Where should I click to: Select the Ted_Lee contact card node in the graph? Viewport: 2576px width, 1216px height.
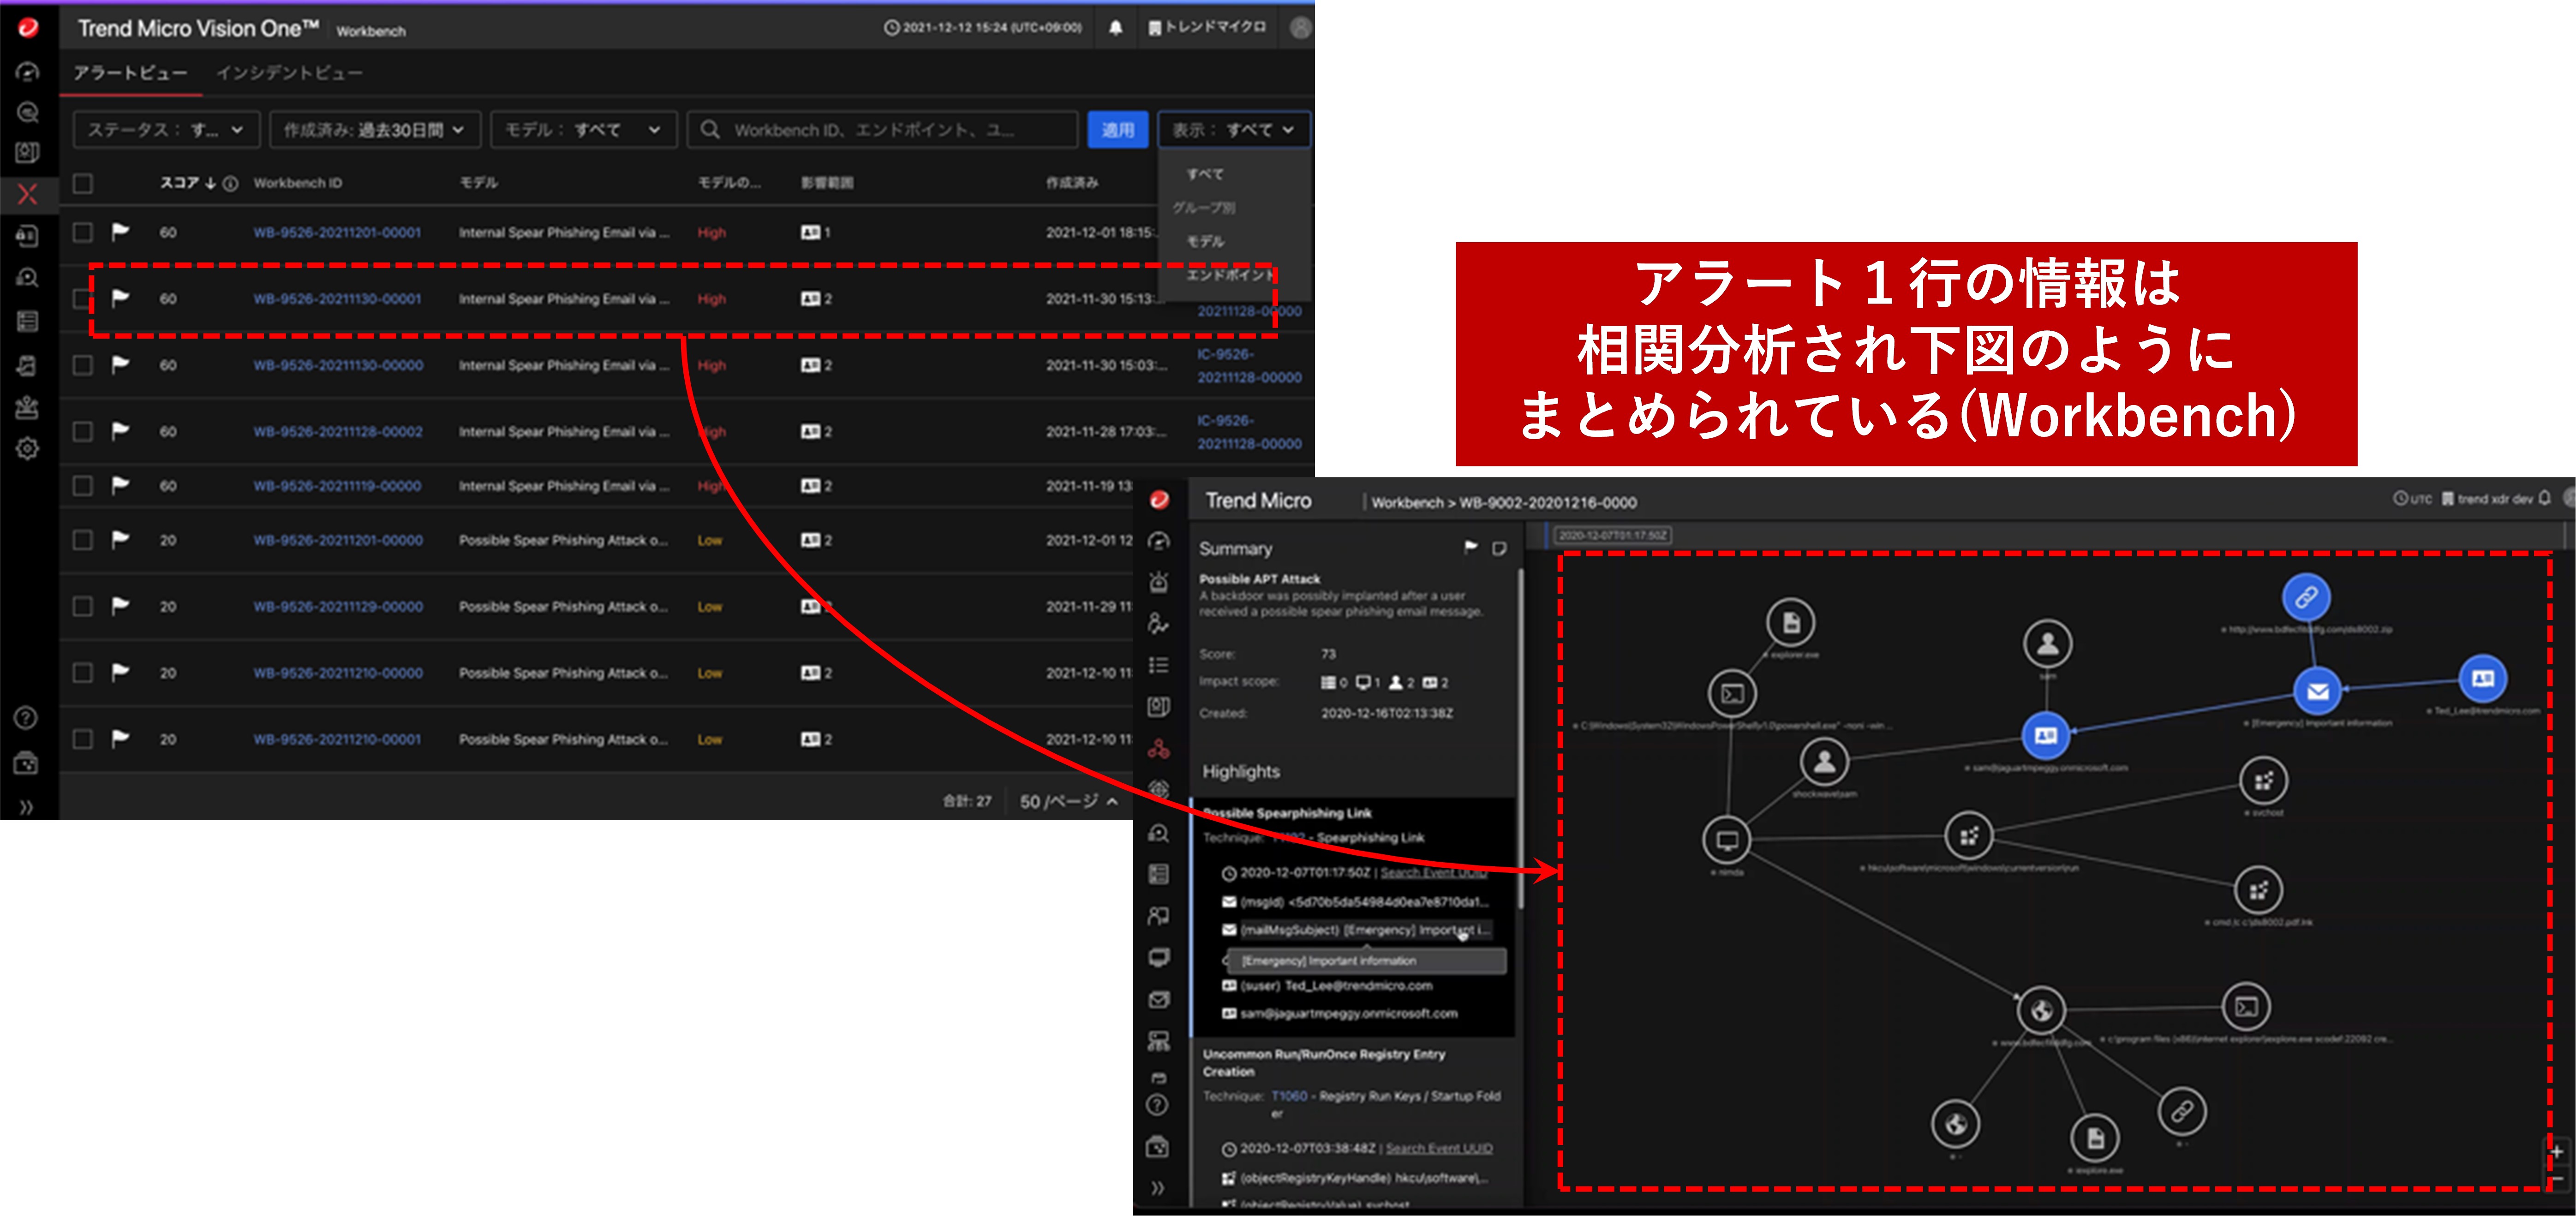[2482, 679]
